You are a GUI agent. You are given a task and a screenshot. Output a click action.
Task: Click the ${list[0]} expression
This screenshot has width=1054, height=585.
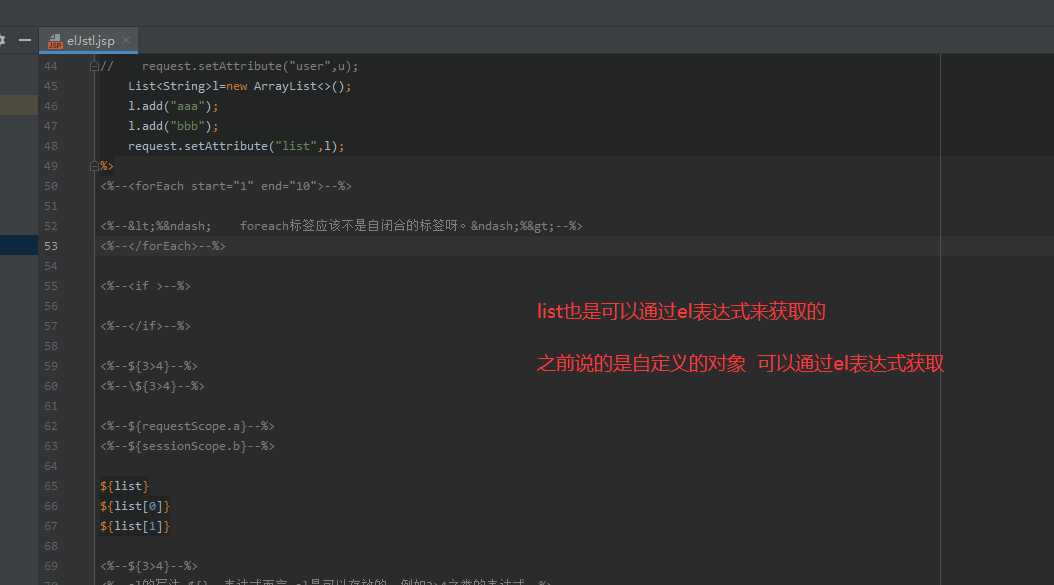coord(135,506)
